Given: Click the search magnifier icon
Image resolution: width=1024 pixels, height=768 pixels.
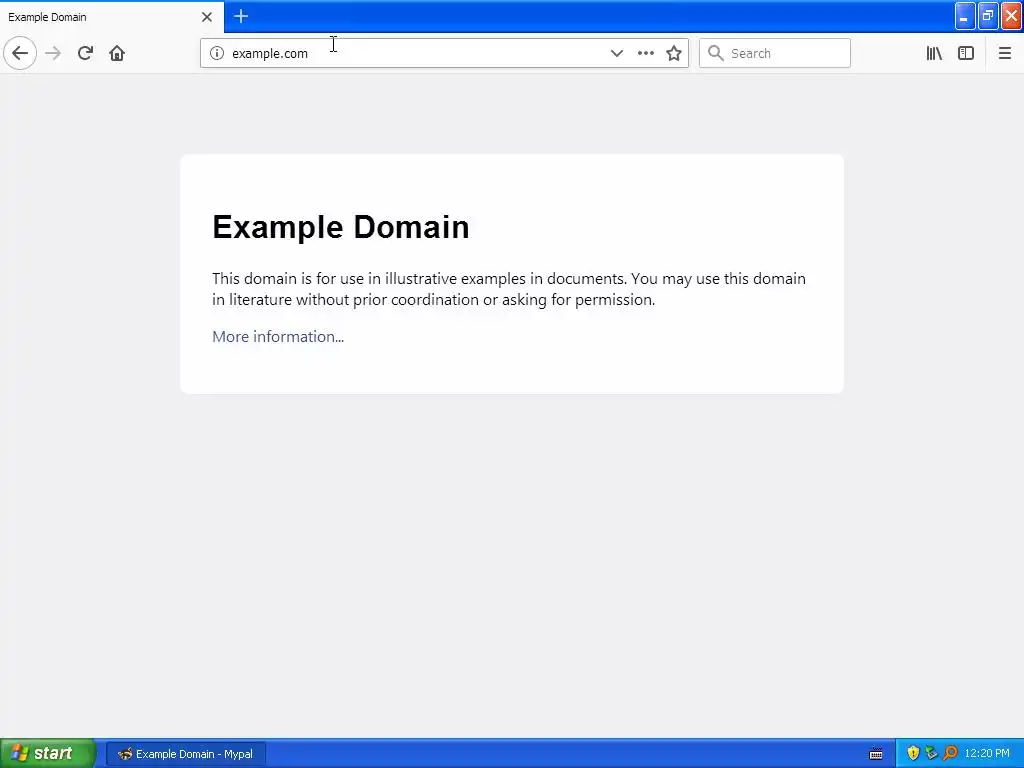Looking at the screenshot, I should (716, 53).
